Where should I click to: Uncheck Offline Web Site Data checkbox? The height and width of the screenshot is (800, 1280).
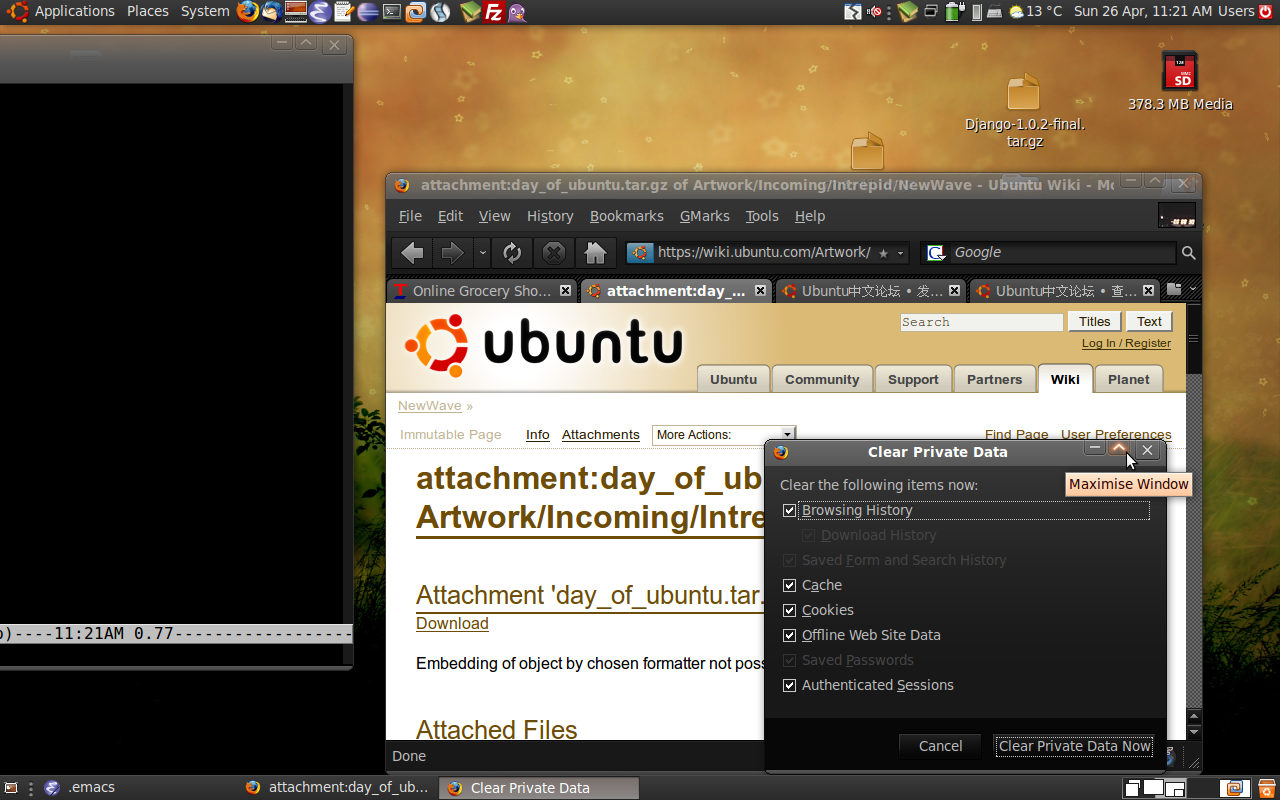point(789,635)
